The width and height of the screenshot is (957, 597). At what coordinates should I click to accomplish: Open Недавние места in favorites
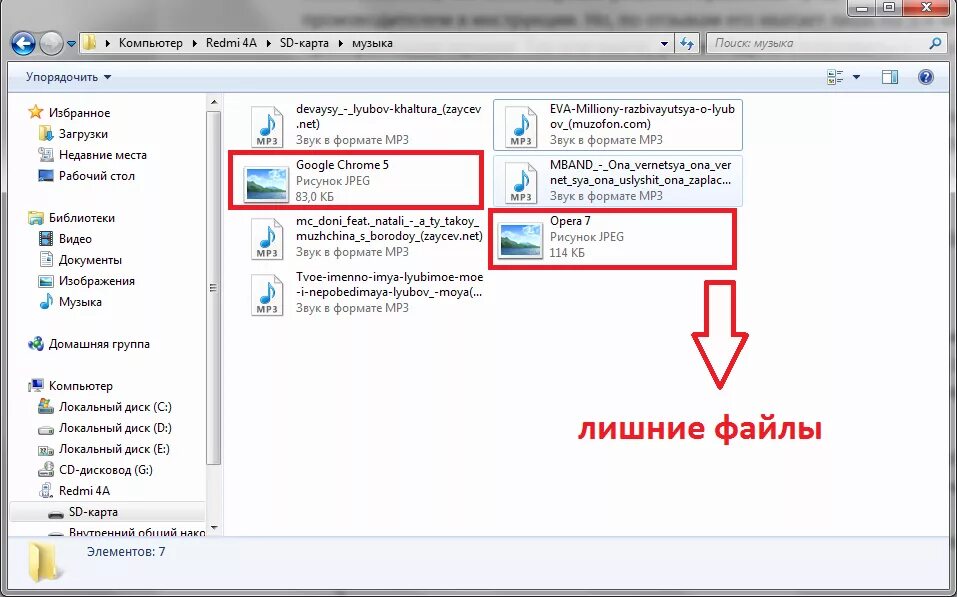(x=103, y=155)
